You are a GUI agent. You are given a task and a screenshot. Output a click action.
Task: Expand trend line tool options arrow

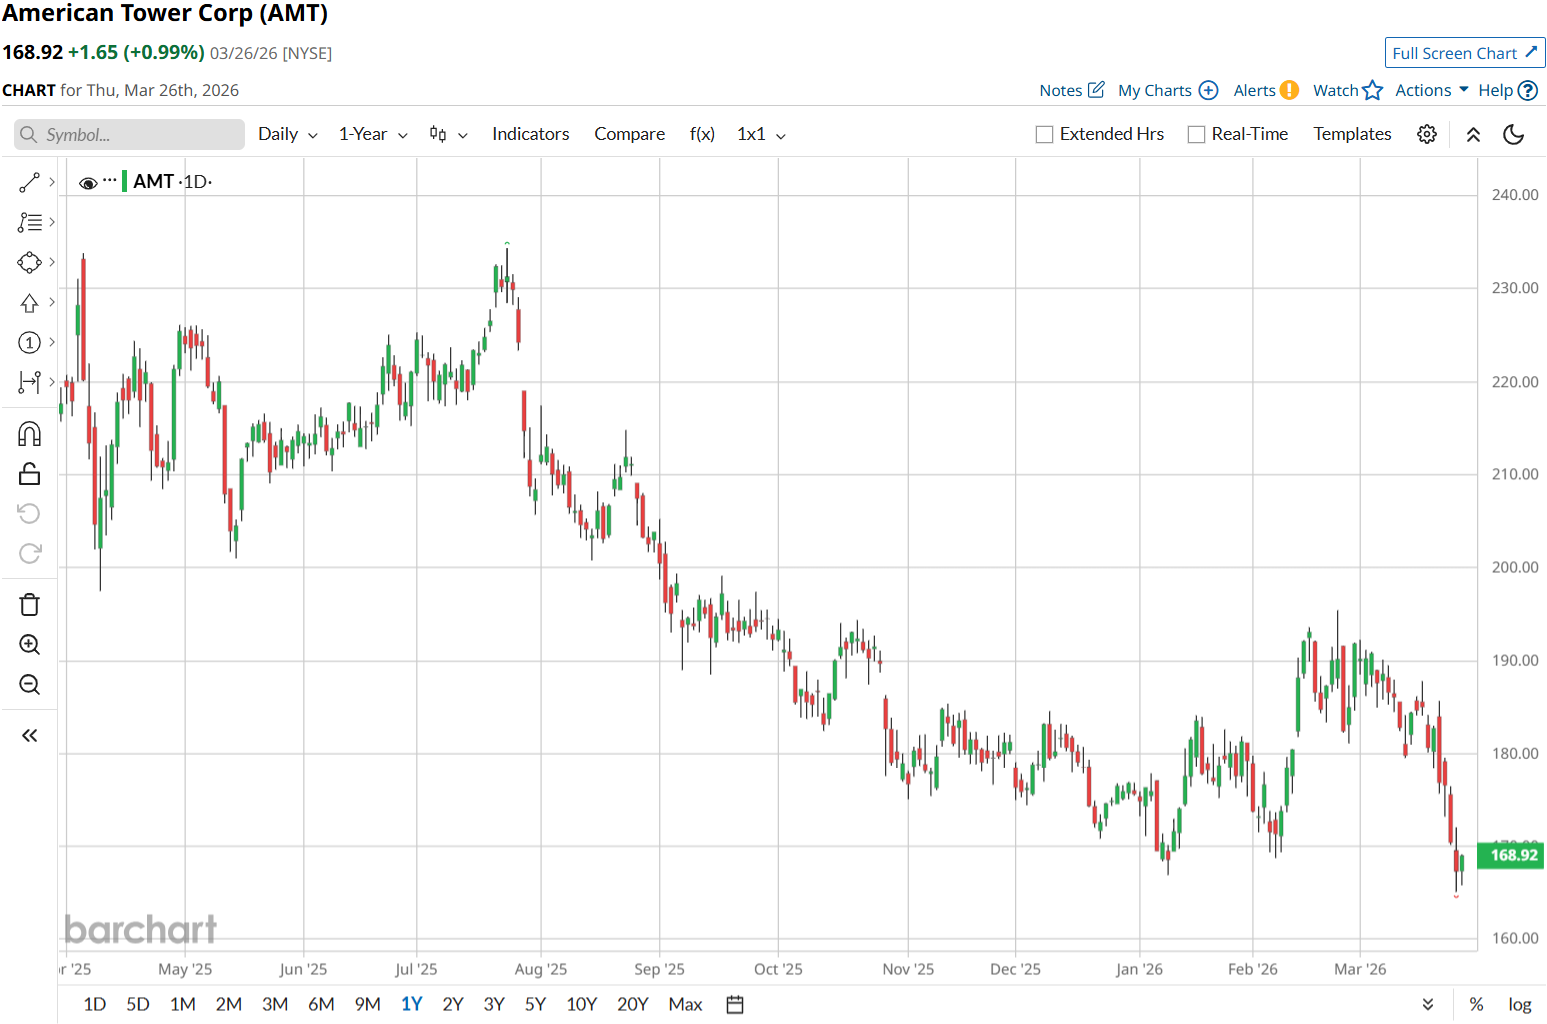52,182
